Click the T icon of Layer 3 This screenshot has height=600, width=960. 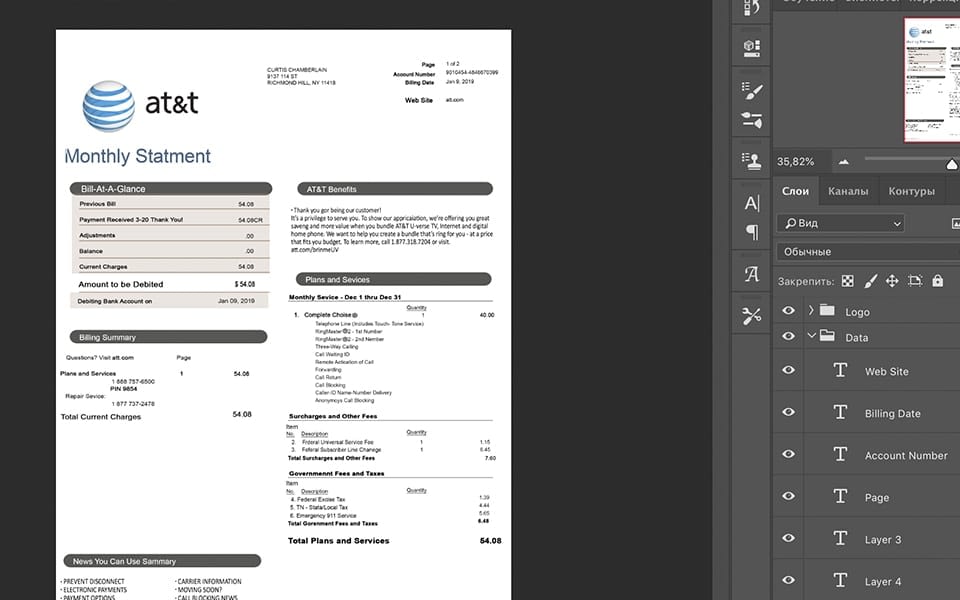pos(841,538)
